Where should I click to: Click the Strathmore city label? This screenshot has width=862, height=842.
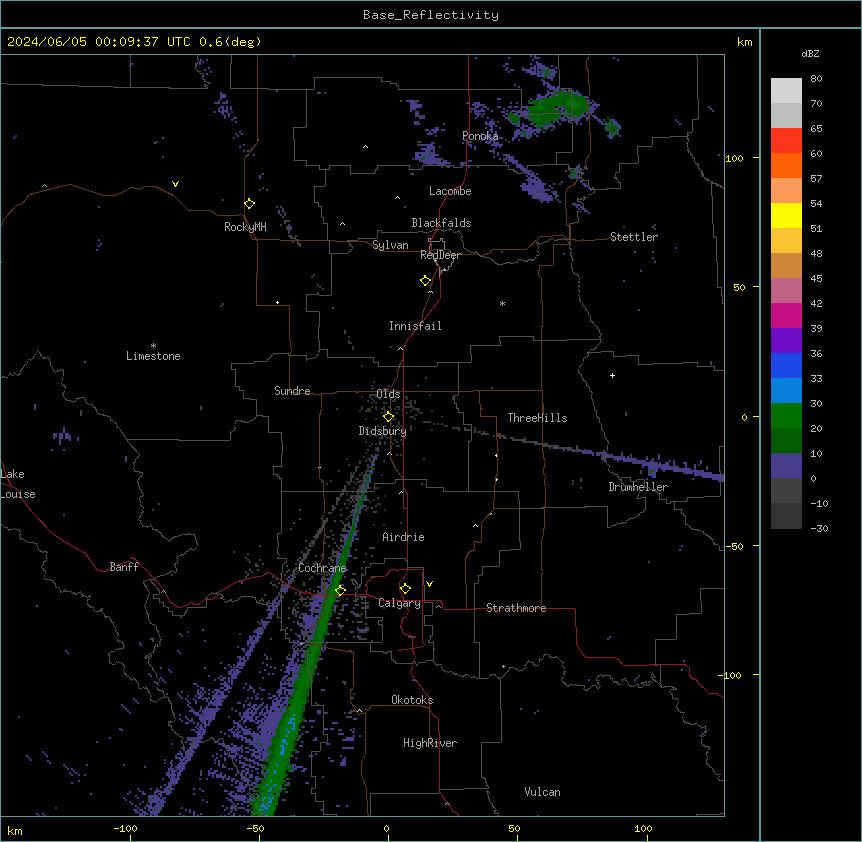point(516,608)
